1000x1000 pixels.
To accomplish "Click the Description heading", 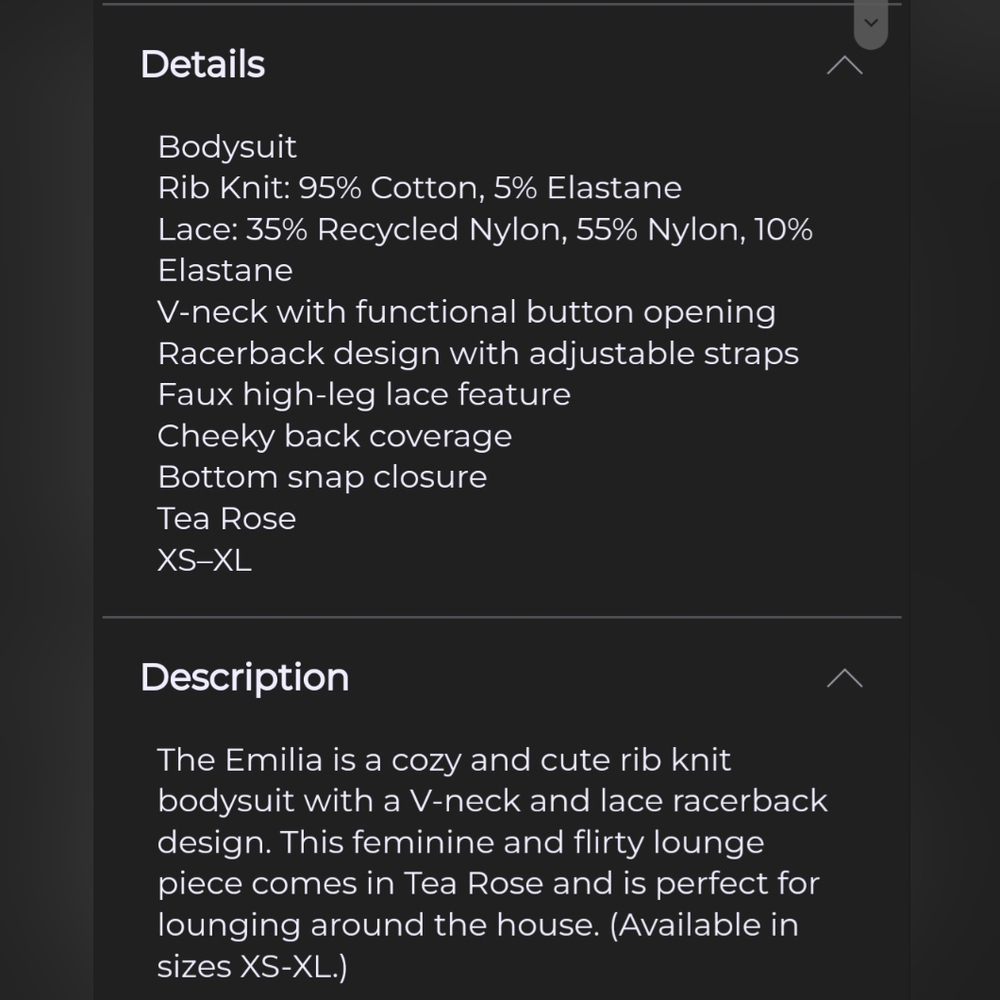I will [x=244, y=677].
